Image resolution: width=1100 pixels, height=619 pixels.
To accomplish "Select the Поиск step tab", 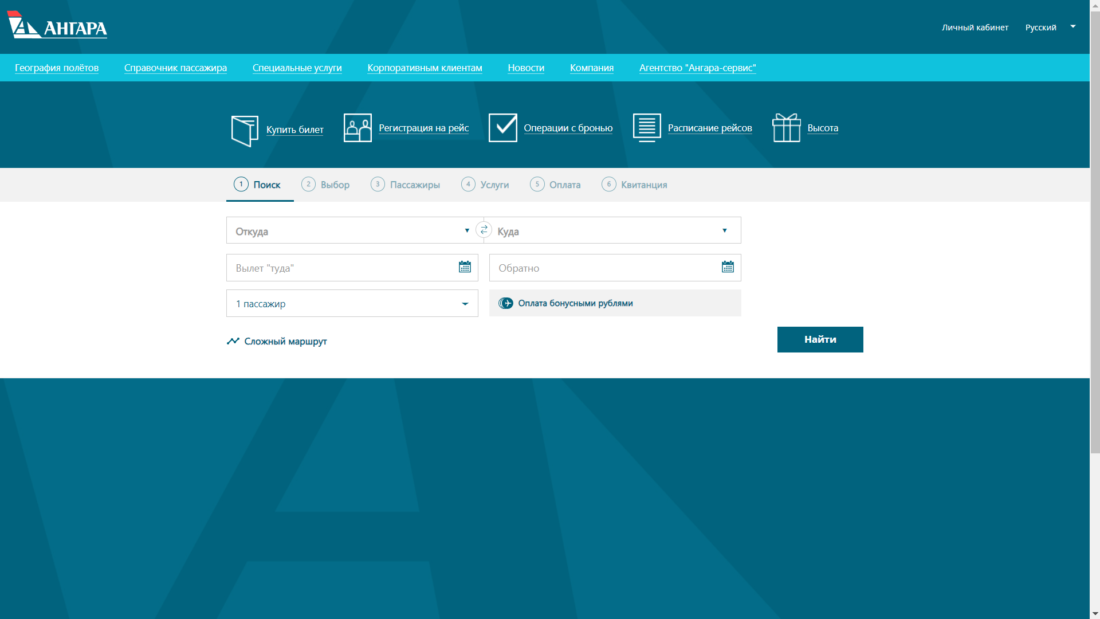I will (258, 185).
